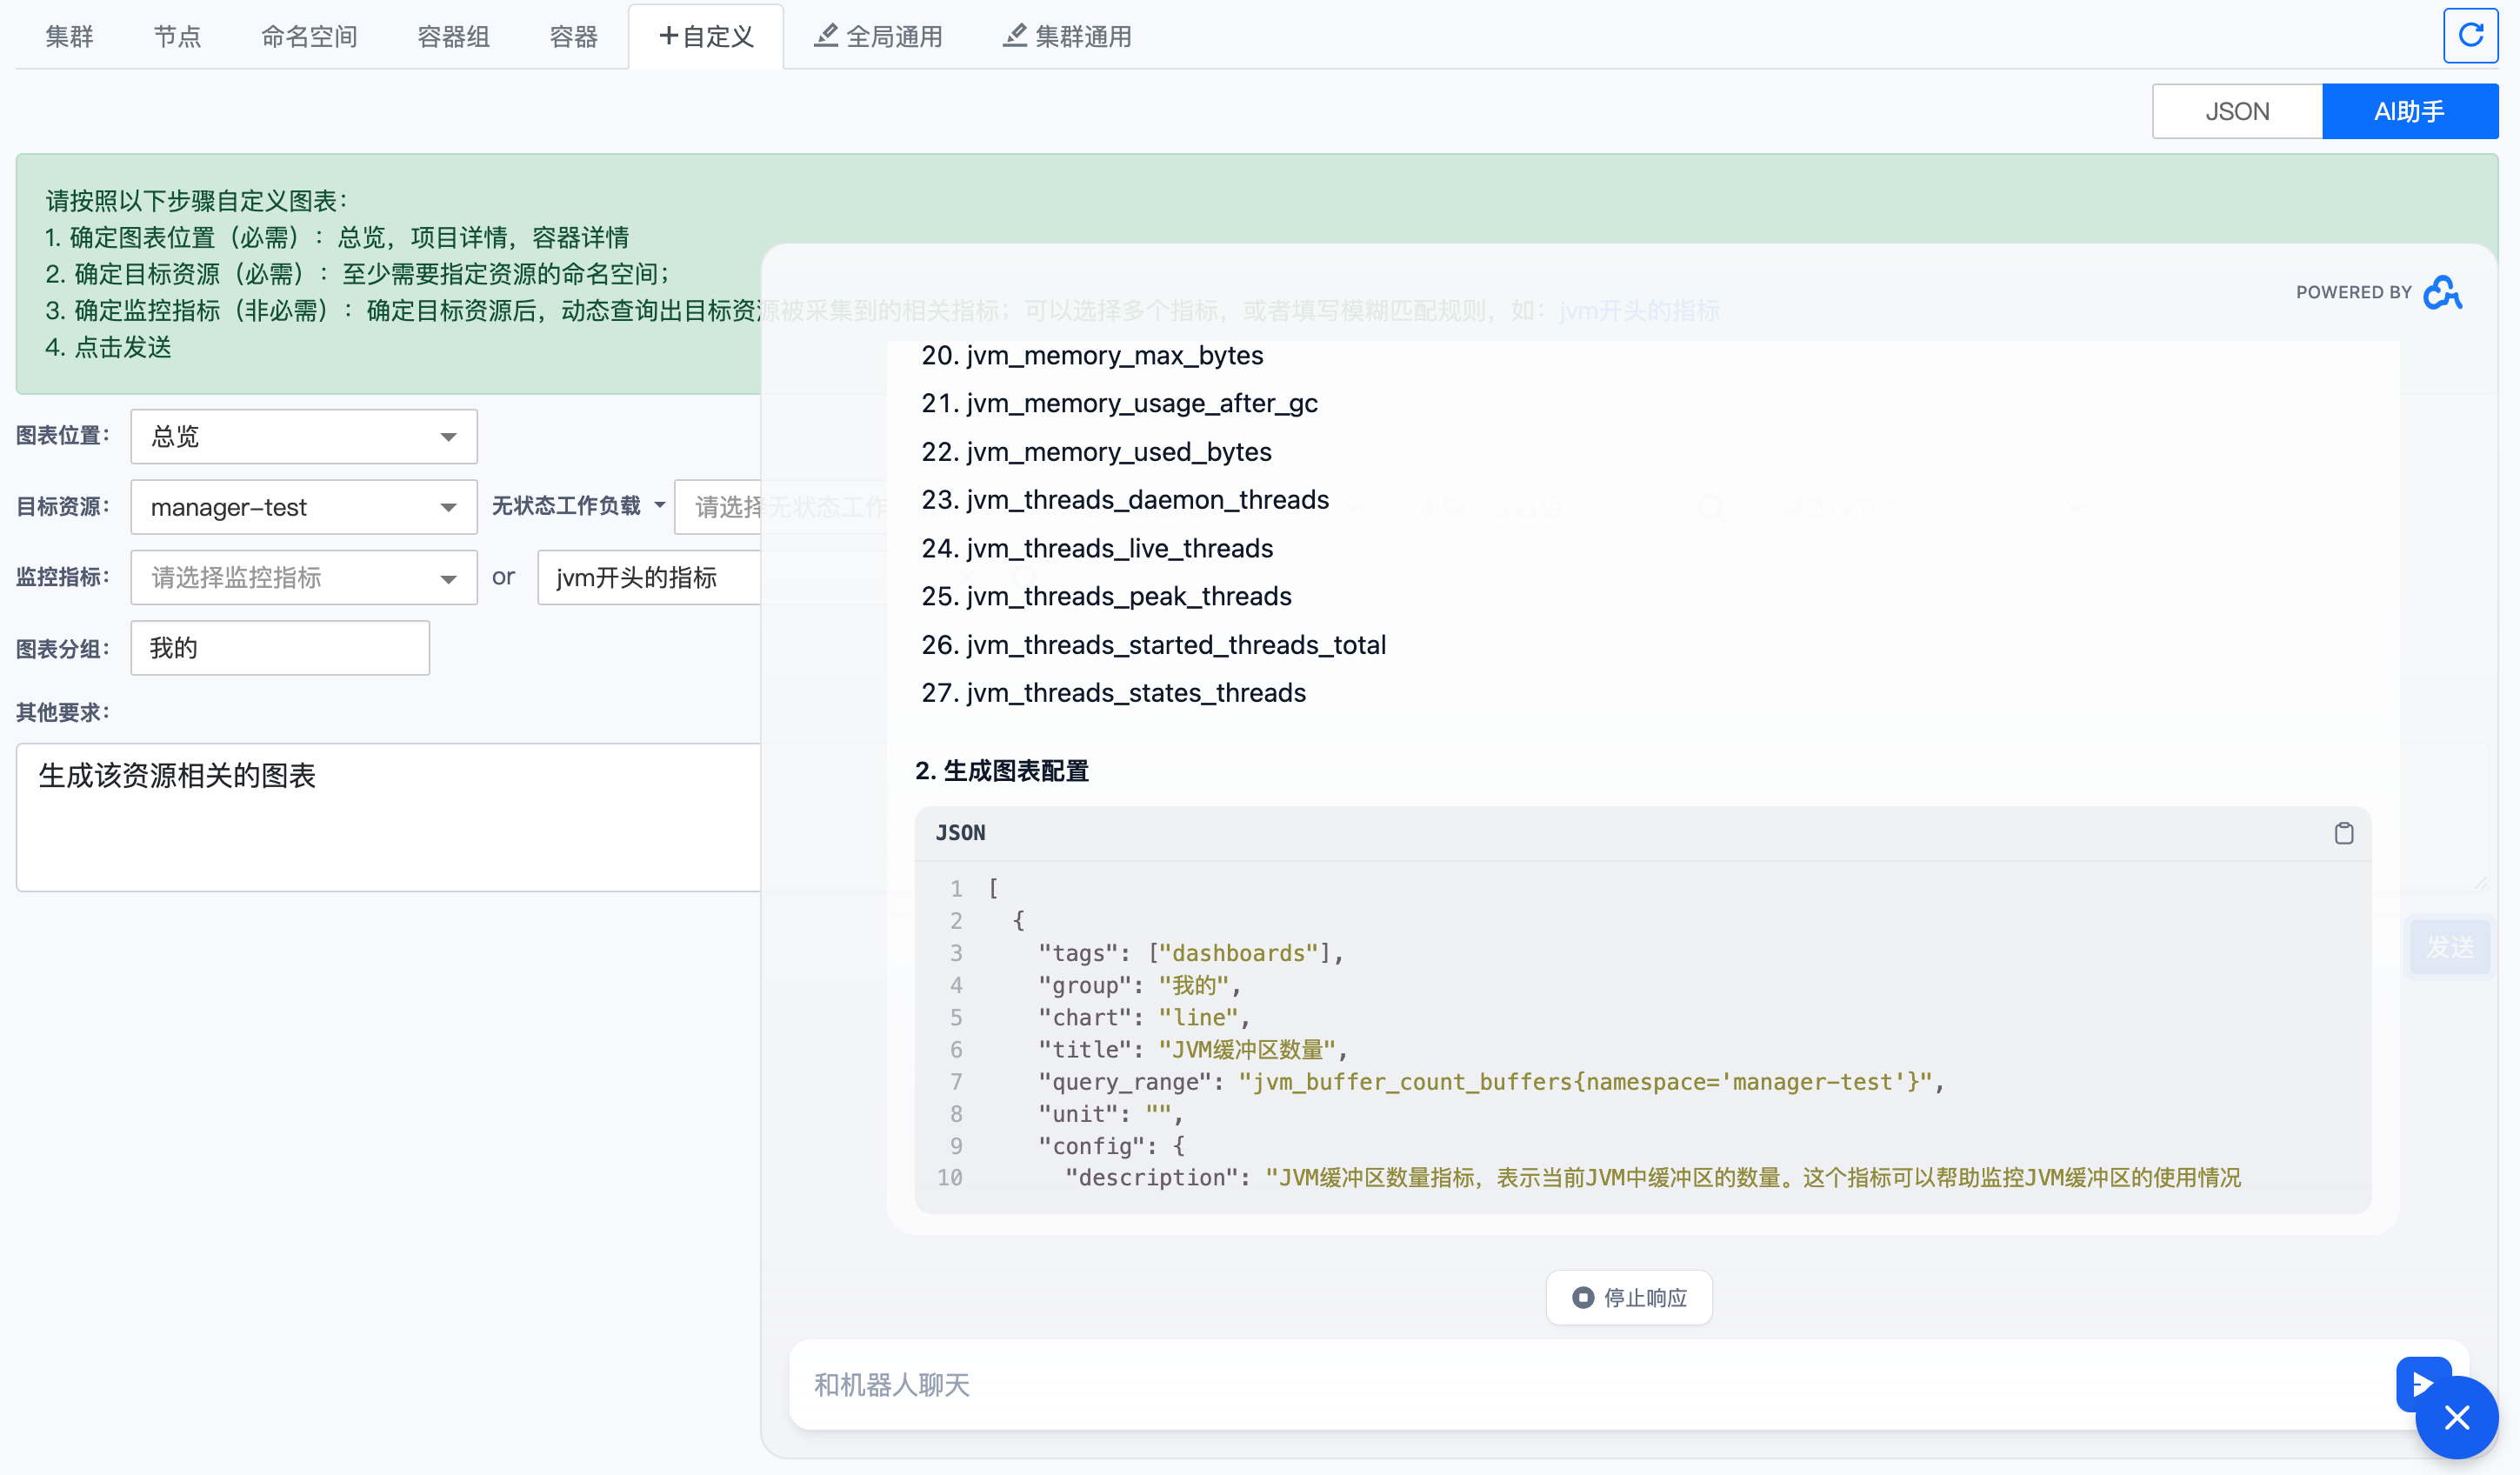Switch to the 节点 tab

point(177,37)
